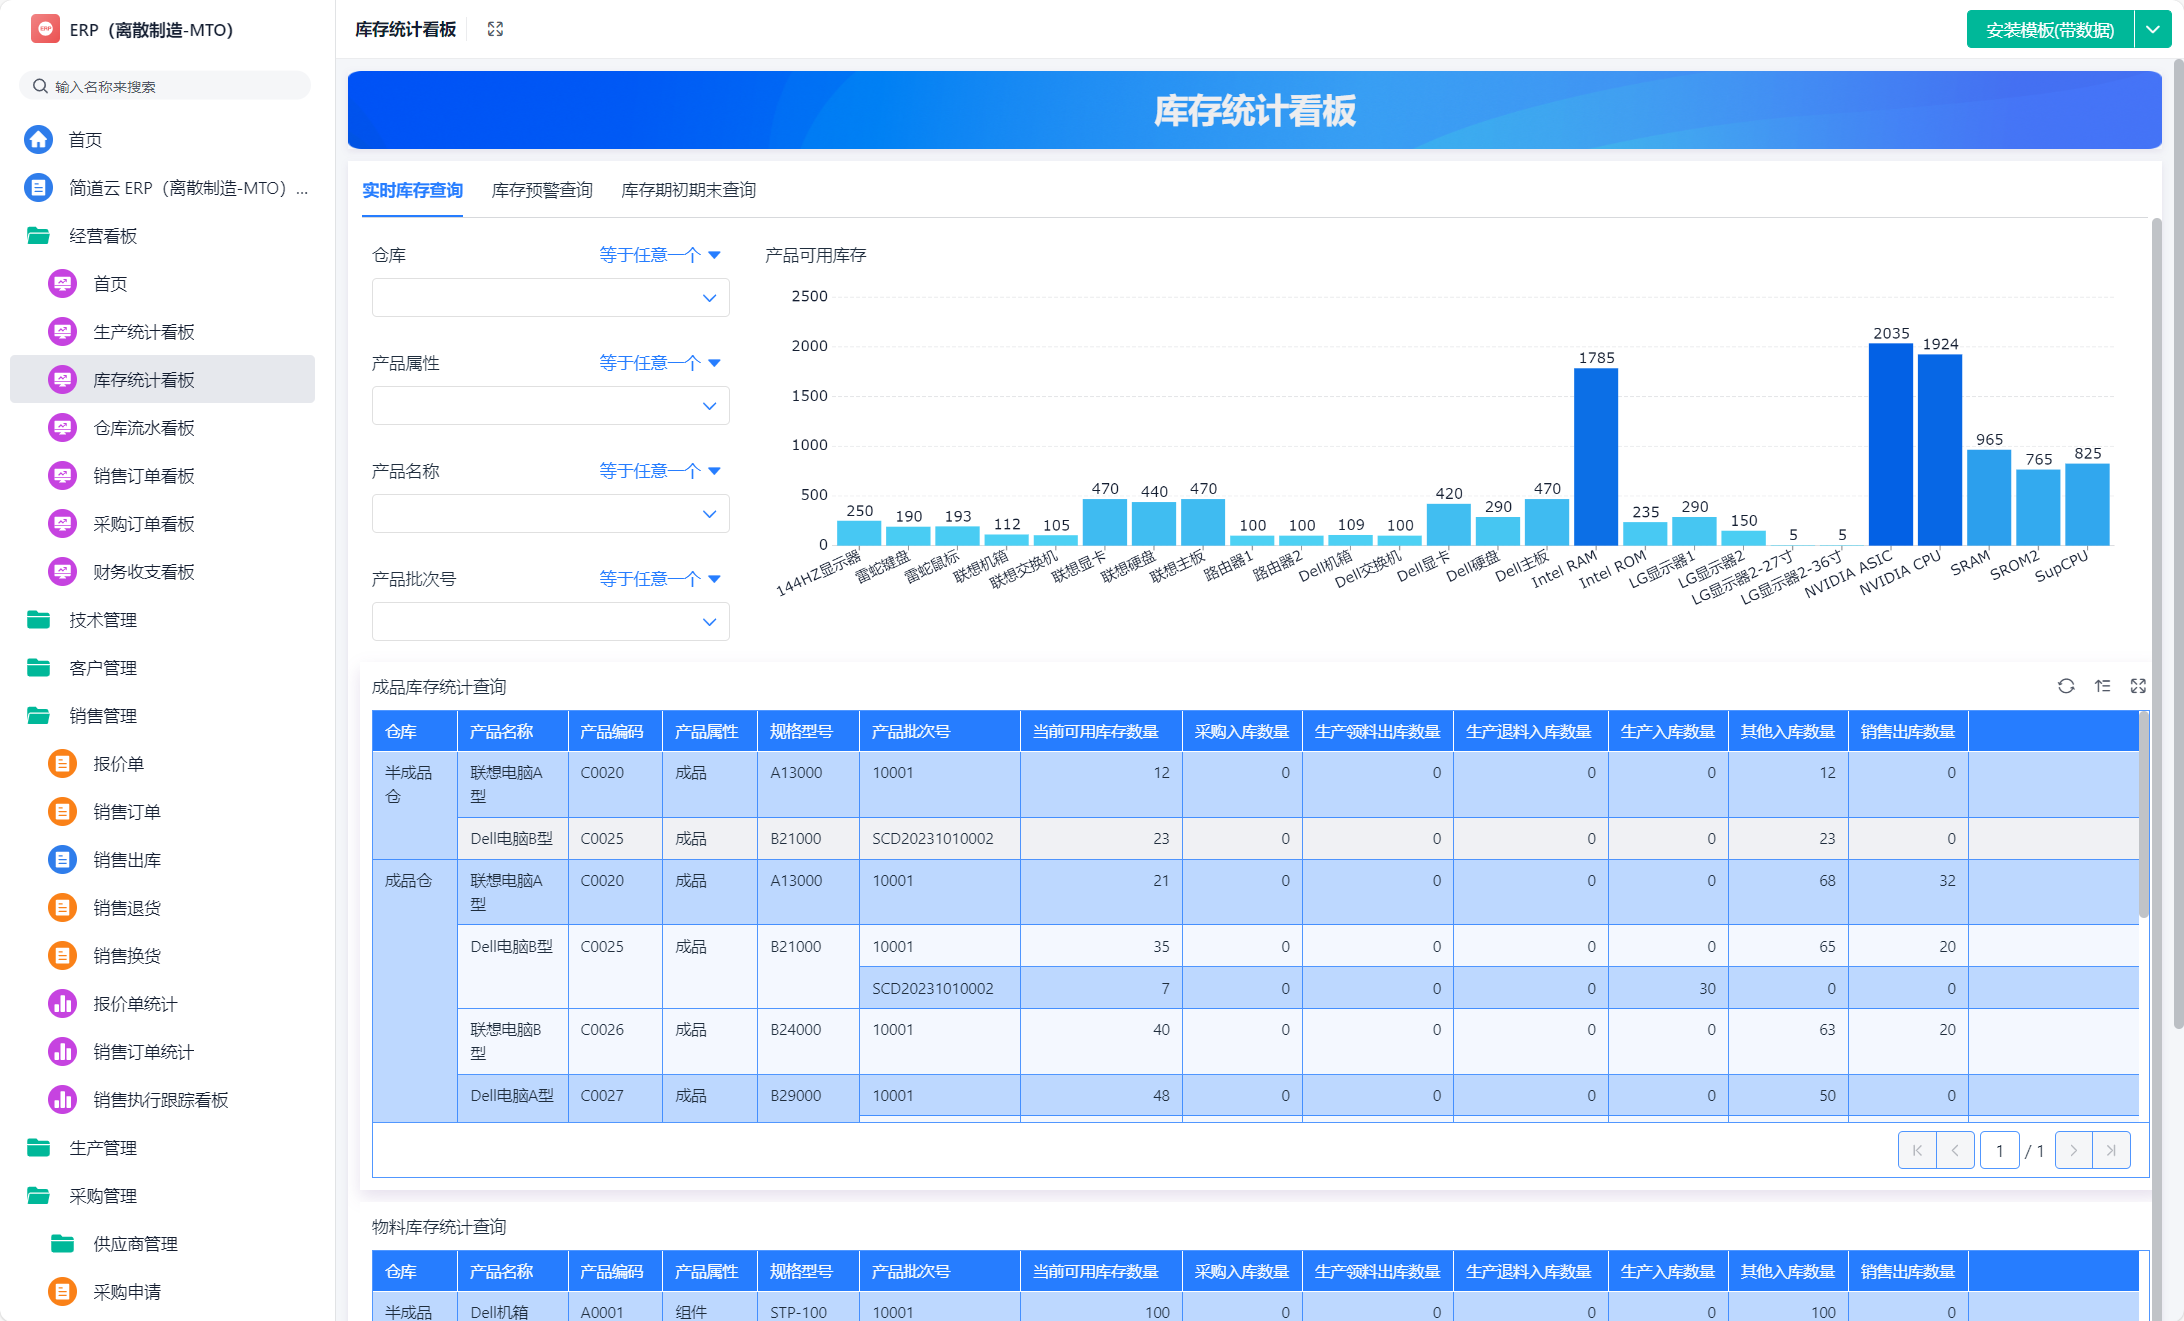Image resolution: width=2184 pixels, height=1321 pixels.
Task: Click the refresh icon of 成品库存统计查询 table
Action: coord(2066,686)
